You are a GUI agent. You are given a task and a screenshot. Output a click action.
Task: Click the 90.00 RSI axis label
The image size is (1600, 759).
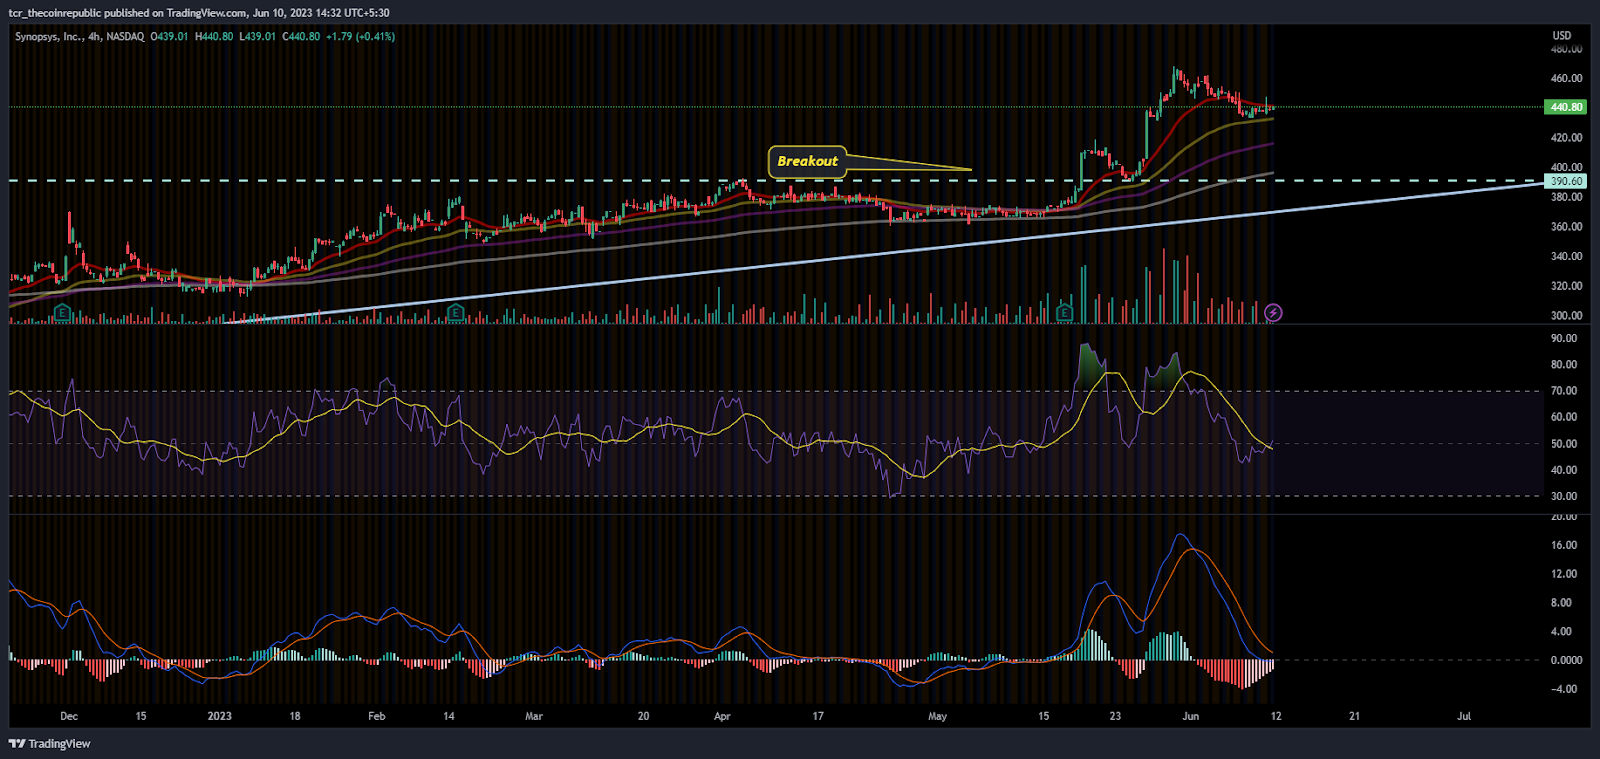click(1564, 338)
